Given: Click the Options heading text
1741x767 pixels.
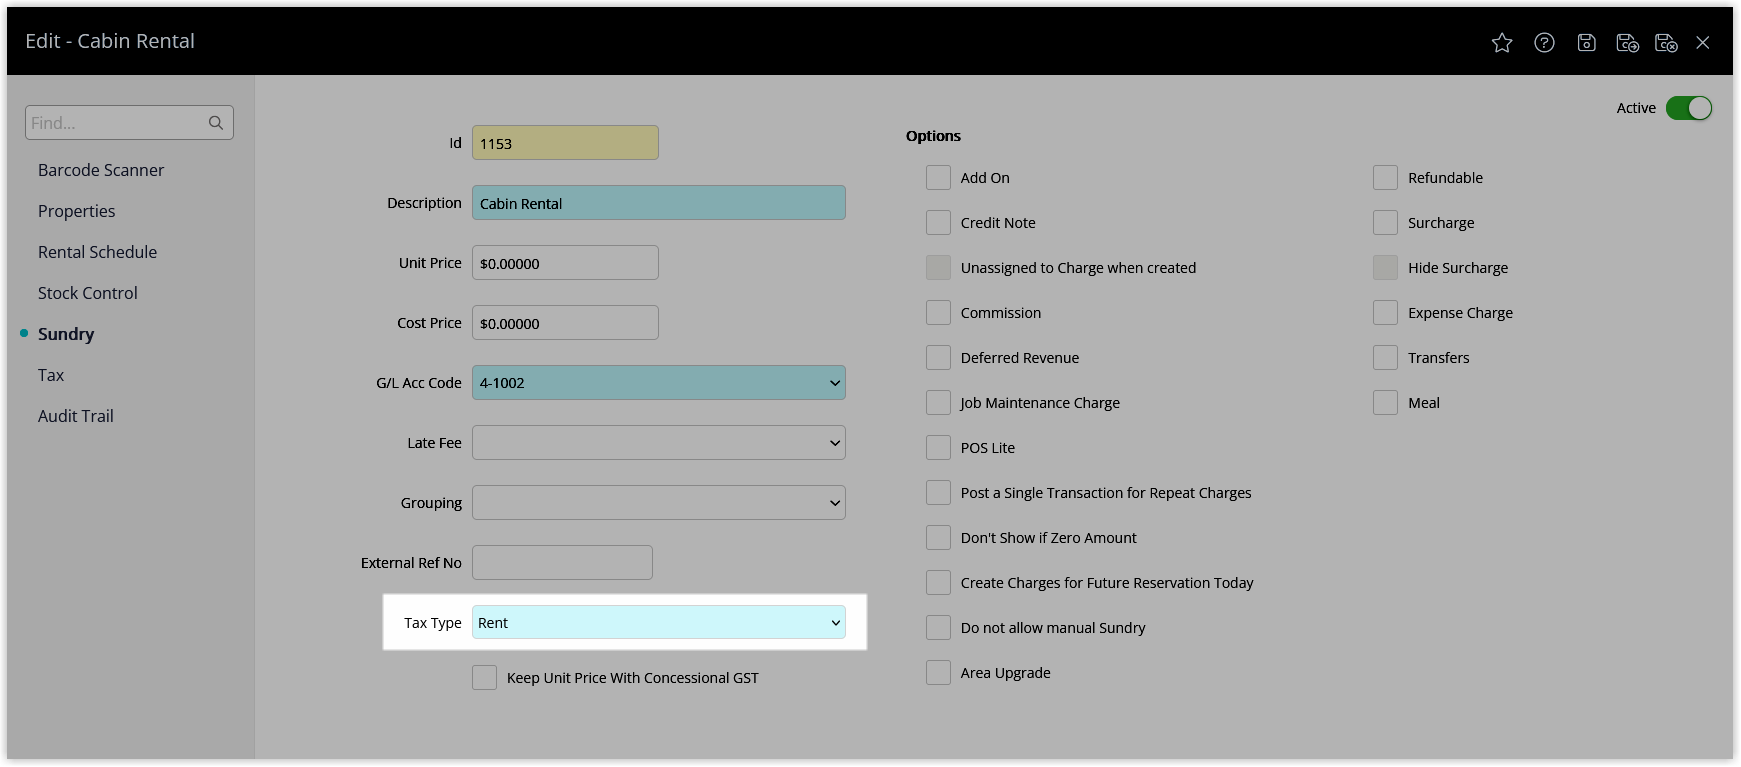Looking at the screenshot, I should 933,136.
